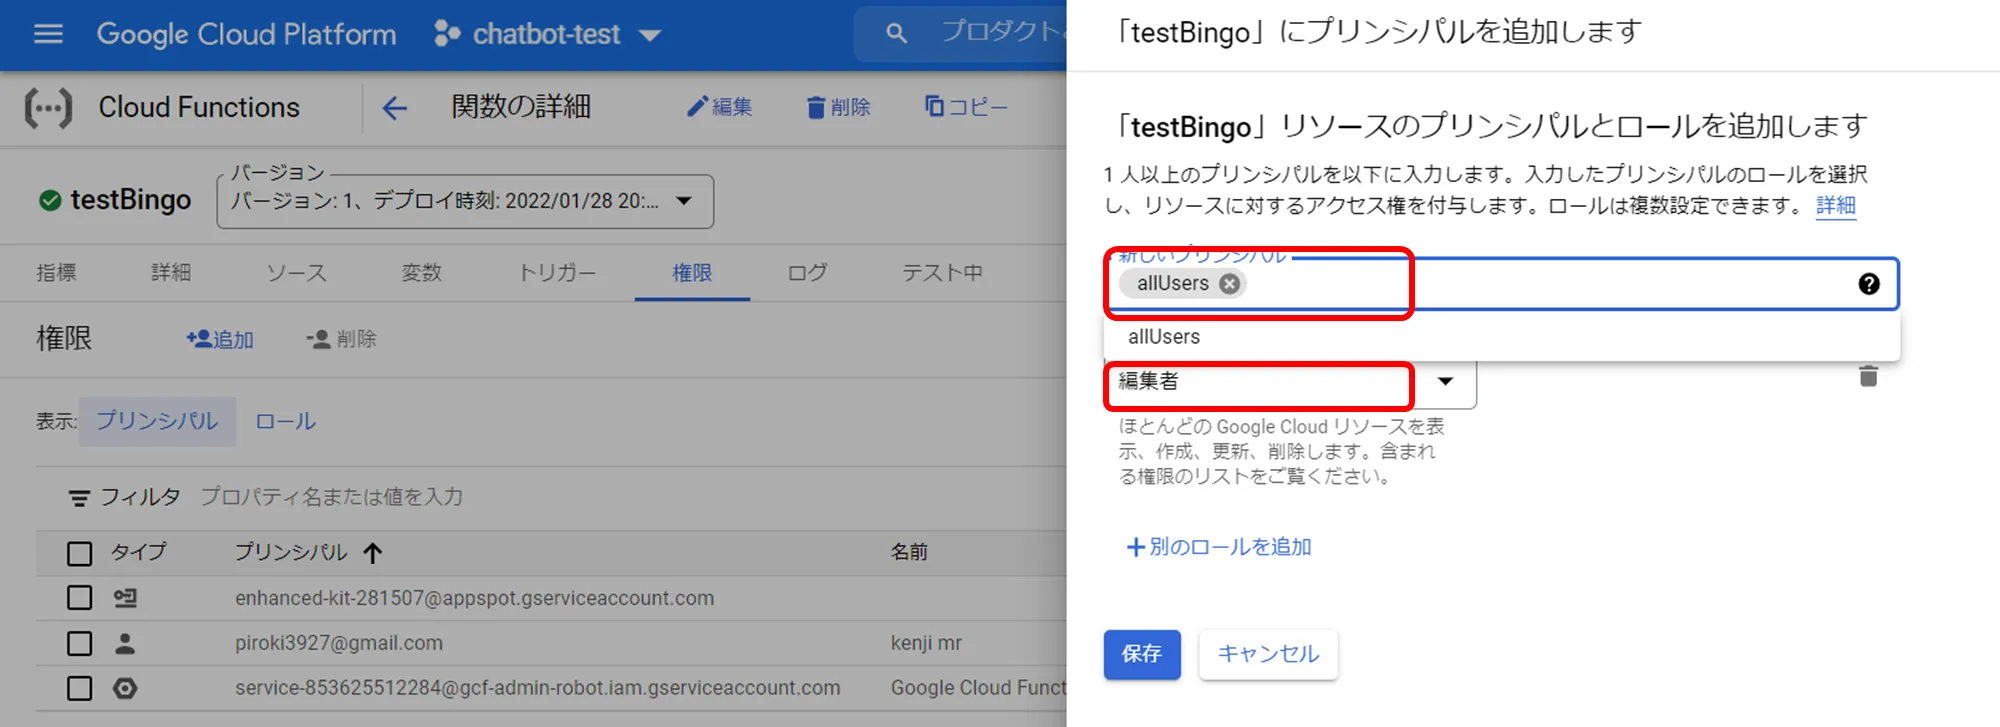Show permissions by ロール
This screenshot has width=2000, height=727.
[286, 421]
